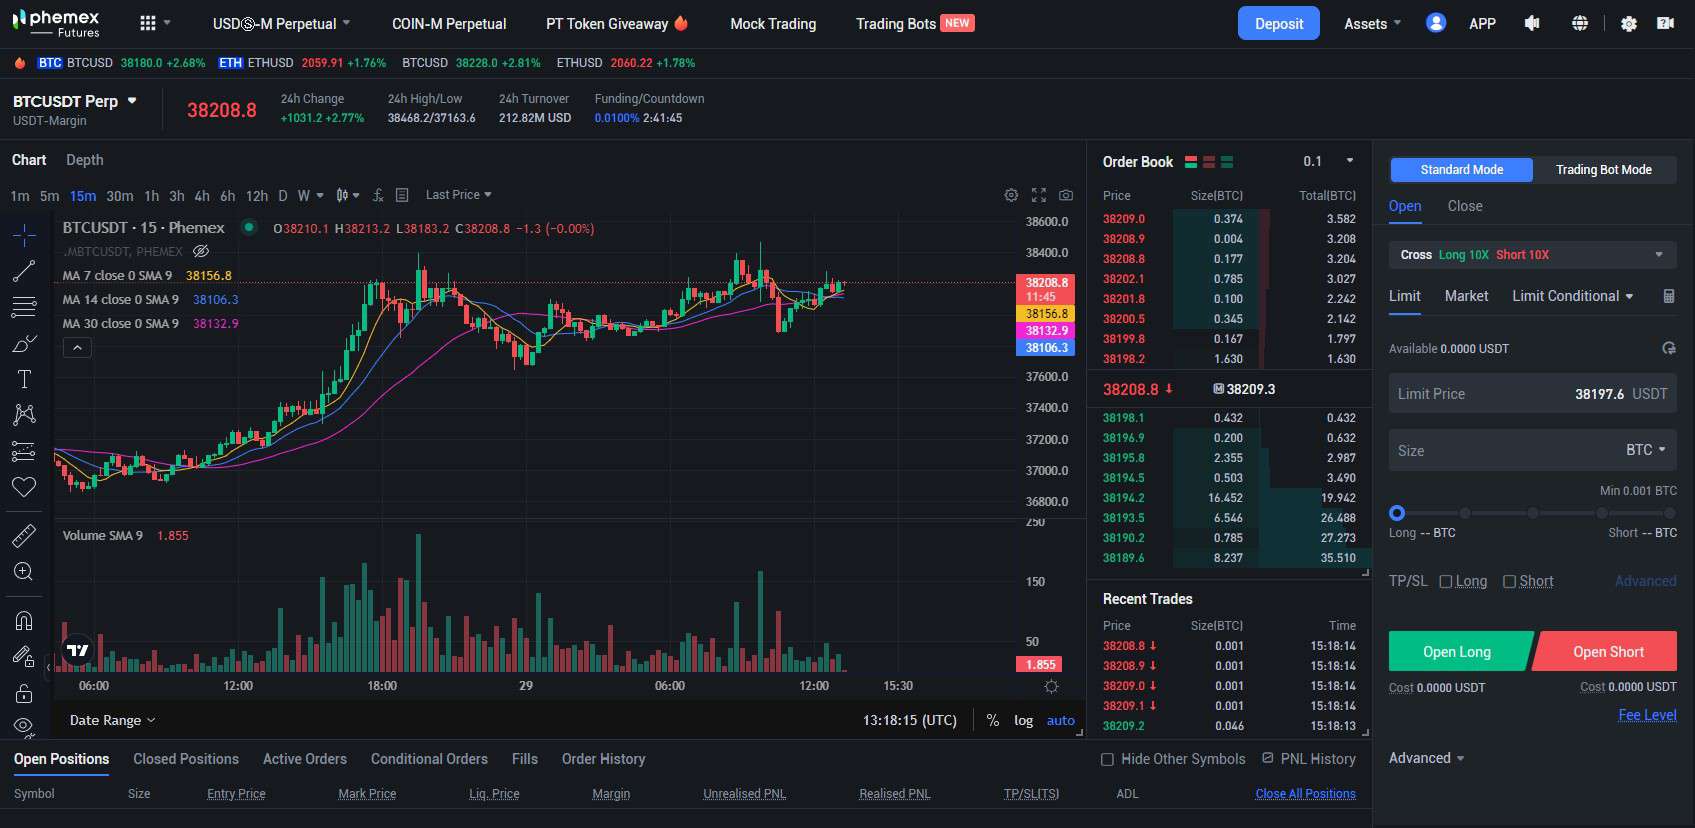
Task: Open the calculator icon
Action: tap(1668, 296)
